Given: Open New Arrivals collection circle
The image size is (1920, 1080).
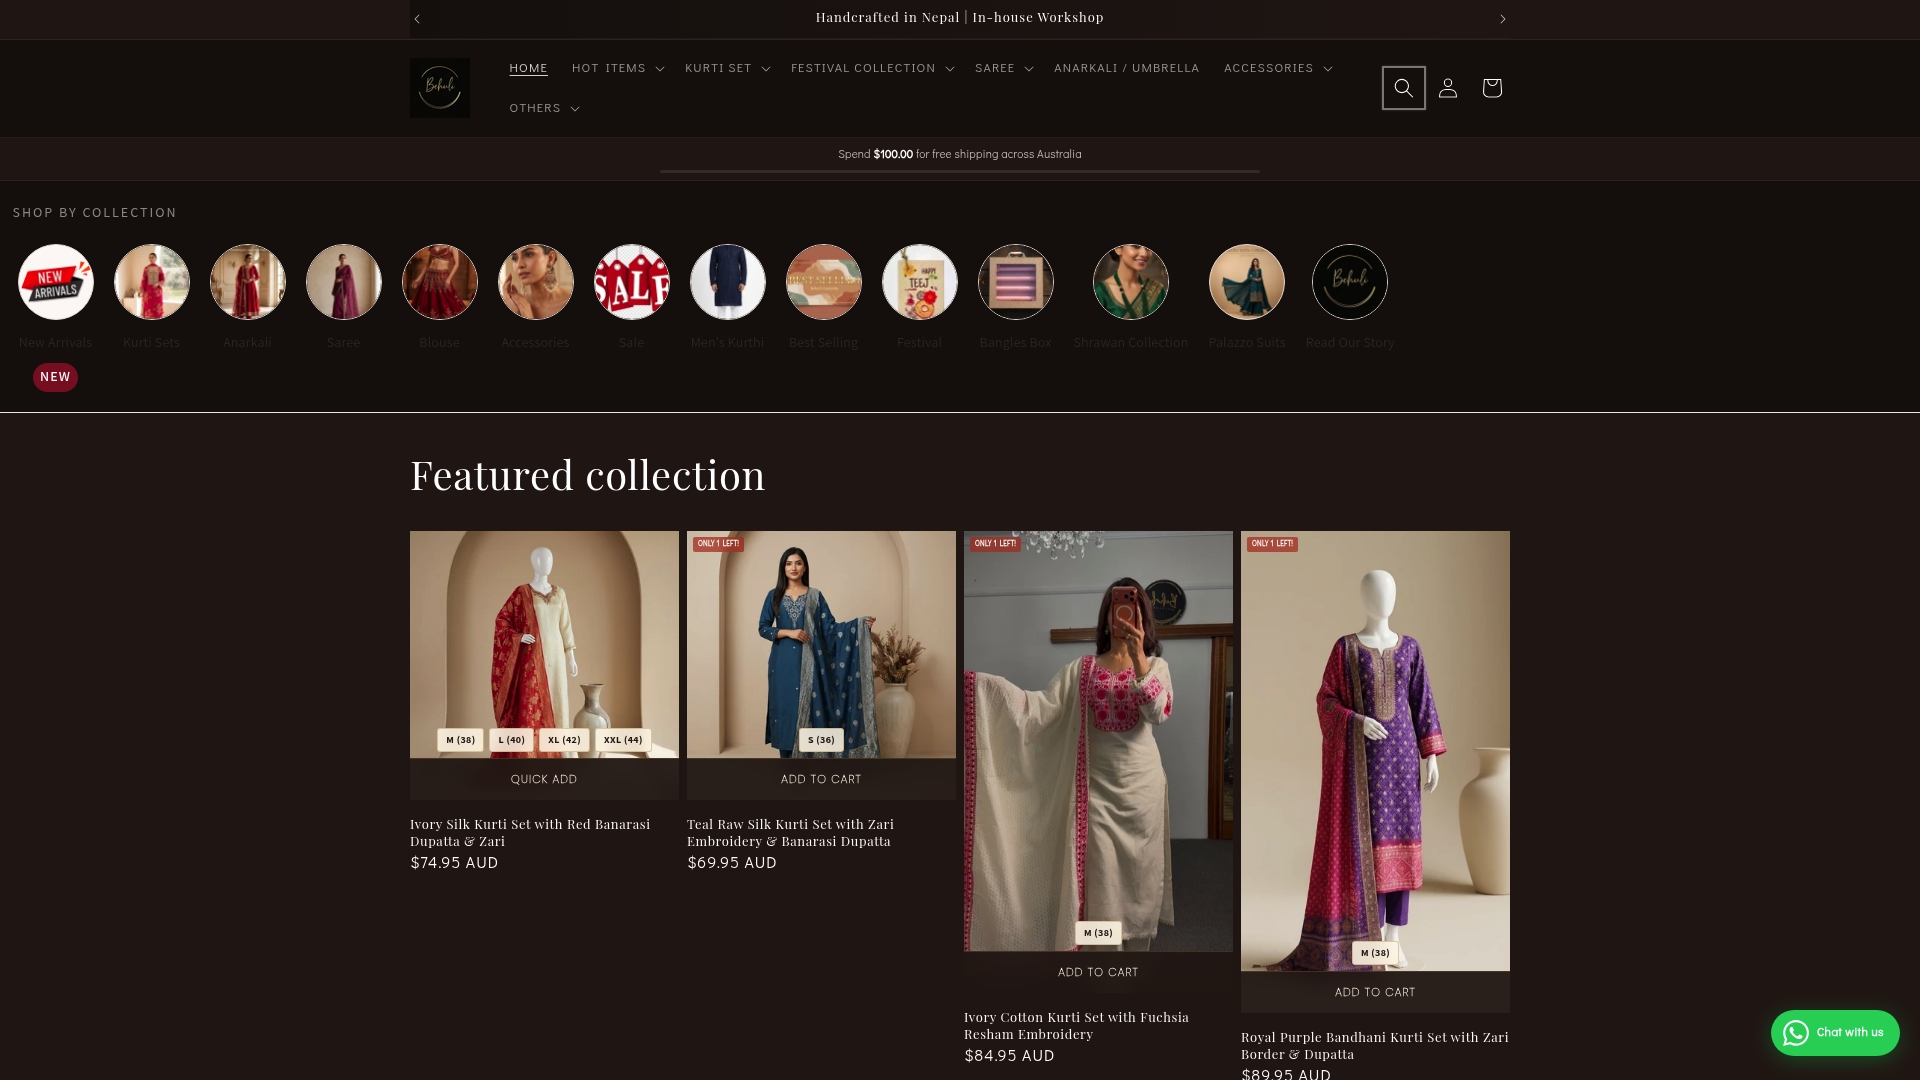Looking at the screenshot, I should point(56,282).
